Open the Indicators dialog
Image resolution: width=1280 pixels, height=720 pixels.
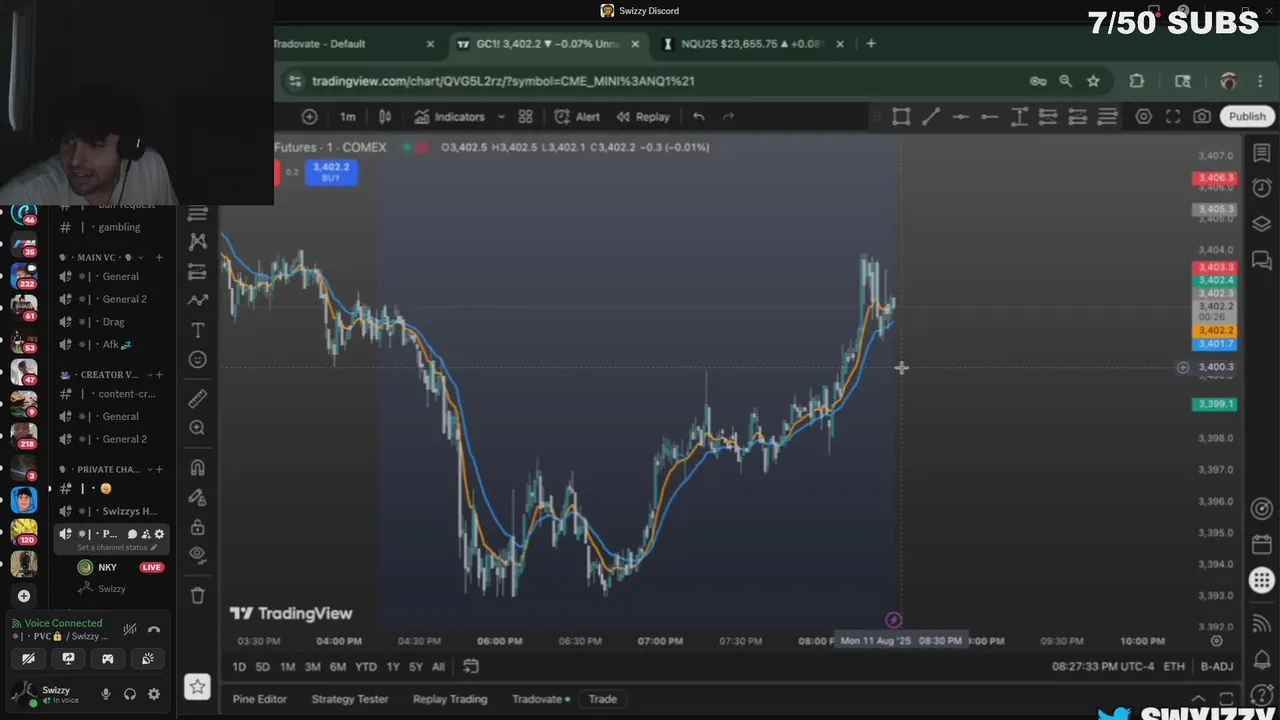pos(449,117)
